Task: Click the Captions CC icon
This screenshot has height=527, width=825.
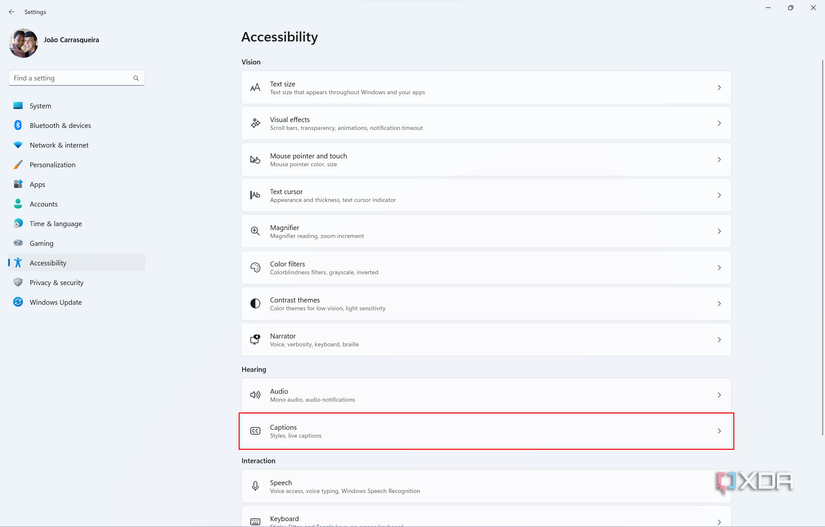Action: (255, 431)
